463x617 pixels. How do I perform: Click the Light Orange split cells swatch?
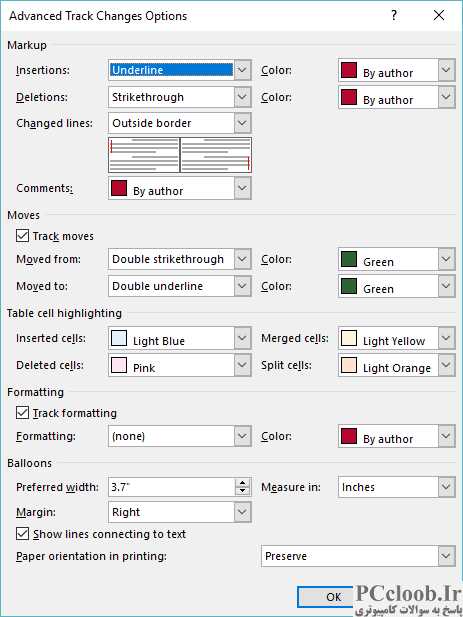349,365
